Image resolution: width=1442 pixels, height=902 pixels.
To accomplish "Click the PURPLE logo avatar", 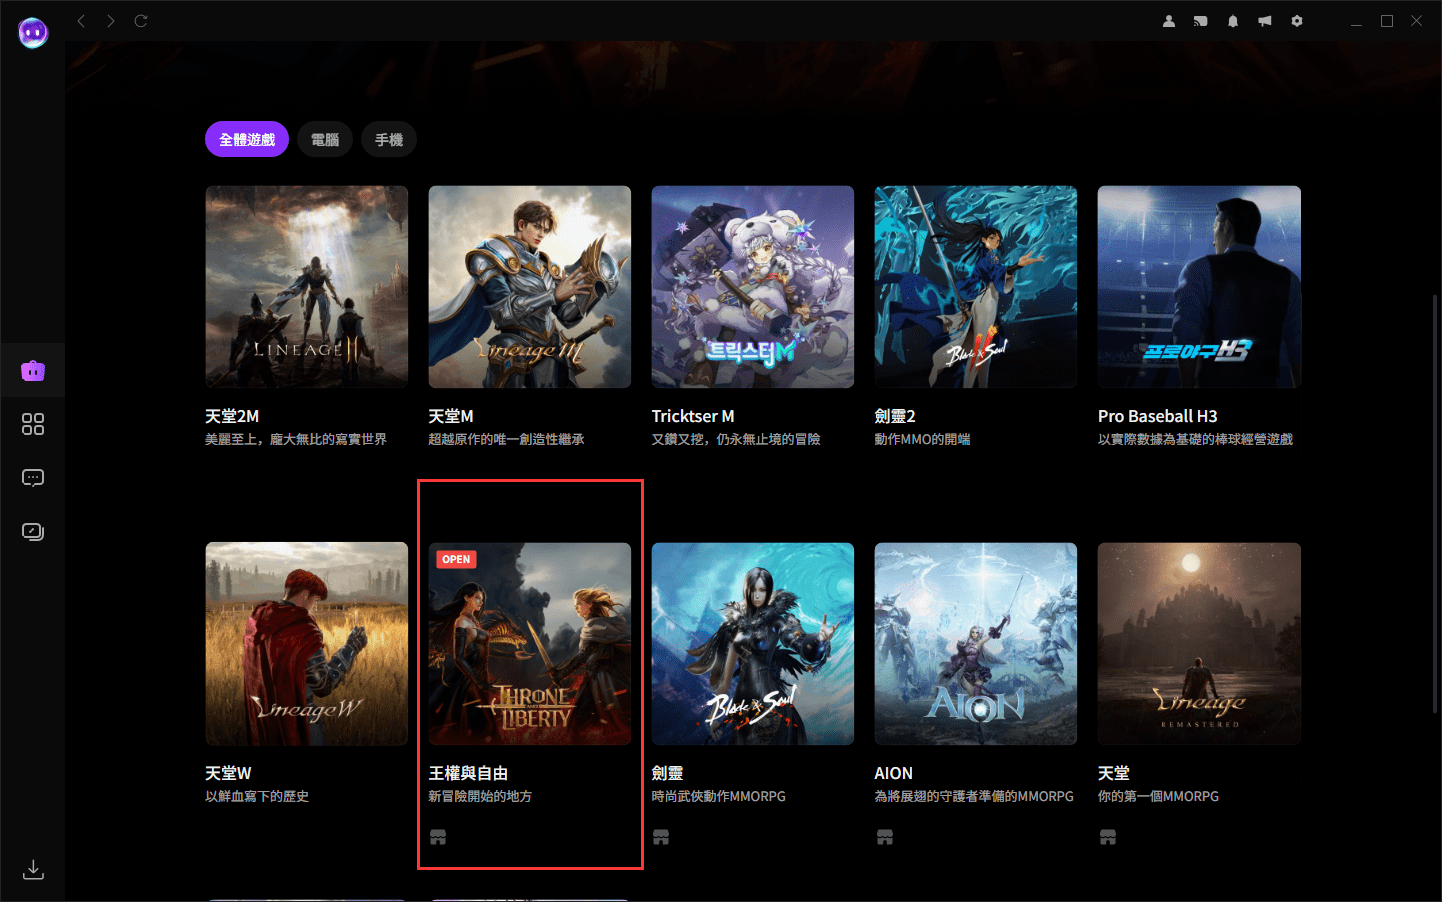I will click(x=33, y=33).
